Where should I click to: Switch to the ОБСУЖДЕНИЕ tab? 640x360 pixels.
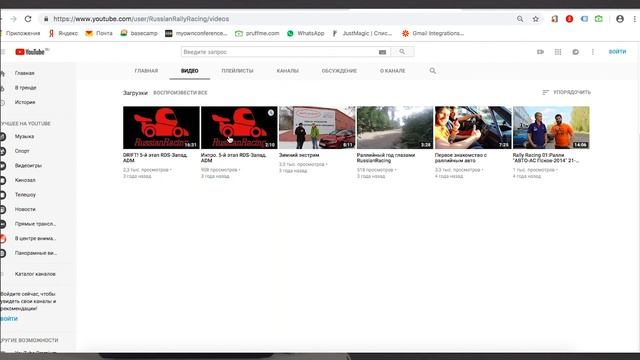pyautogui.click(x=339, y=71)
